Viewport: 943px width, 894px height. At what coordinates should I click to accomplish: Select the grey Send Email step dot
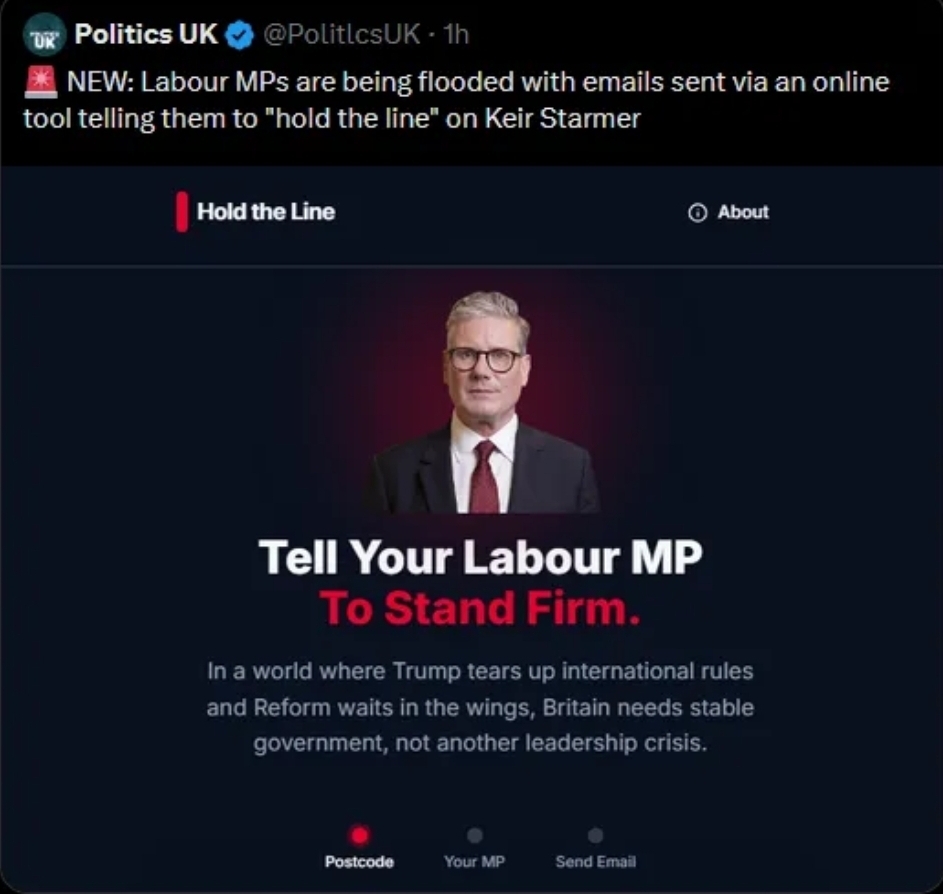pos(595,835)
